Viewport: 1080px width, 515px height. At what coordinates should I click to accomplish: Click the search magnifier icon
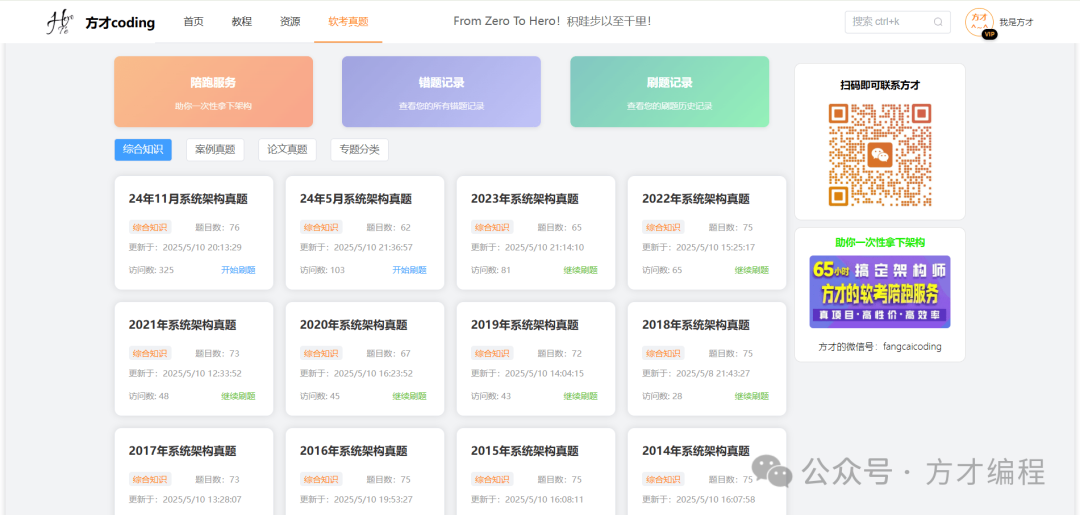(x=937, y=22)
